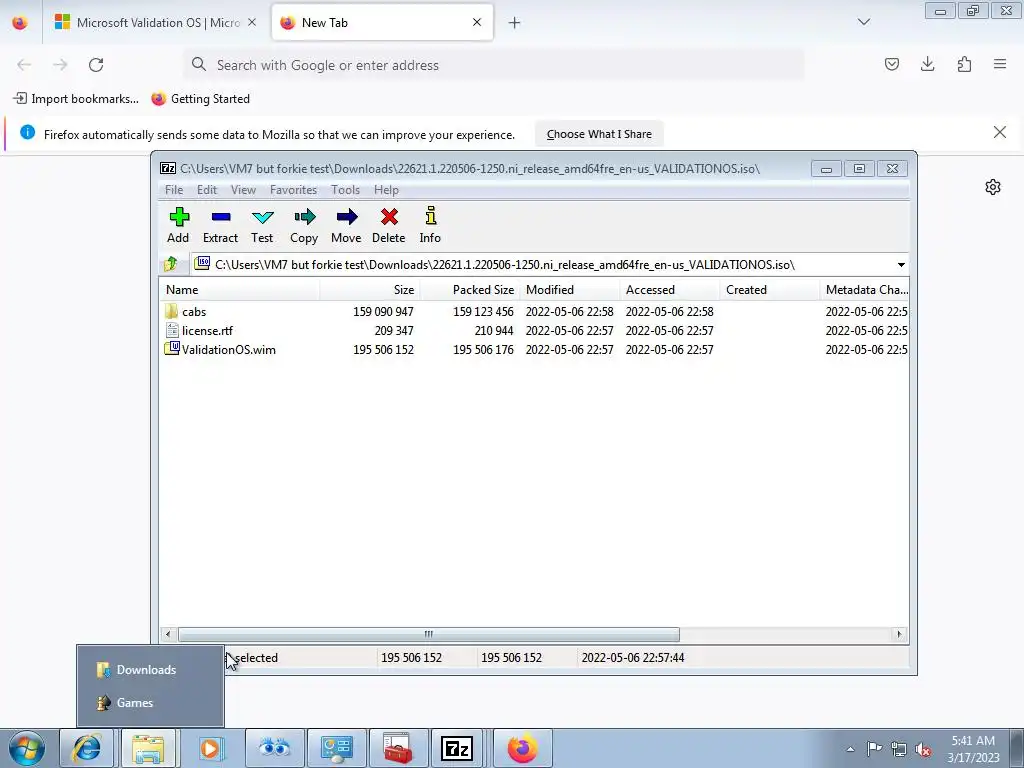Open the Edit menu in 7-Zip
The width and height of the screenshot is (1024, 768).
click(206, 189)
